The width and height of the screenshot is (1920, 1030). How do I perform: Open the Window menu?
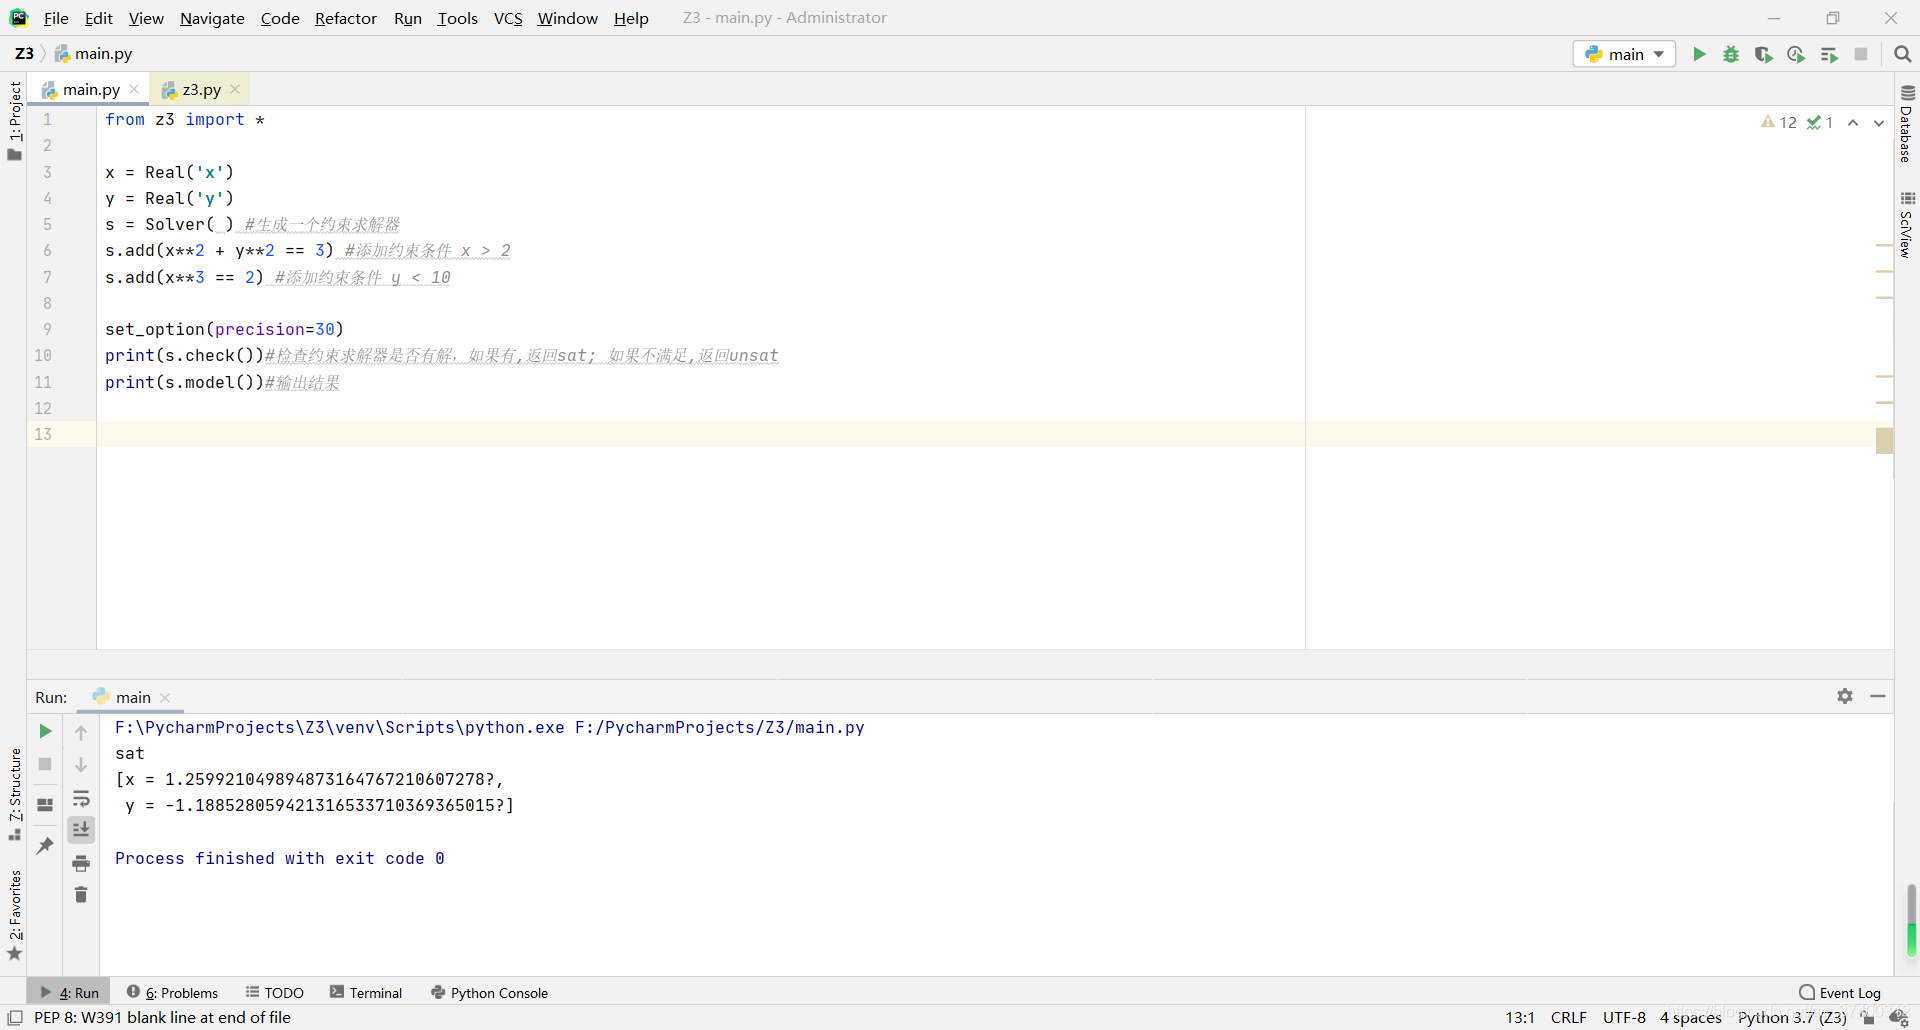pos(567,18)
